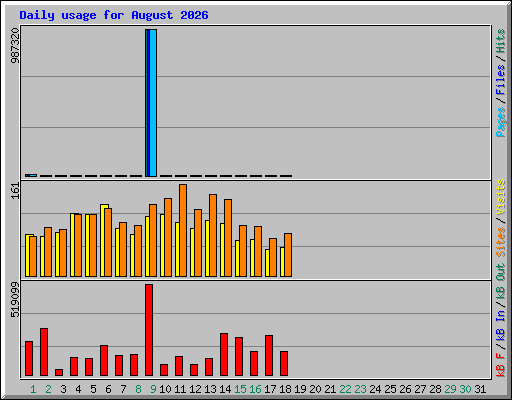The width and height of the screenshot is (512, 400).
Task: Click the orange Sites bar above day 13
Action: coord(213,235)
